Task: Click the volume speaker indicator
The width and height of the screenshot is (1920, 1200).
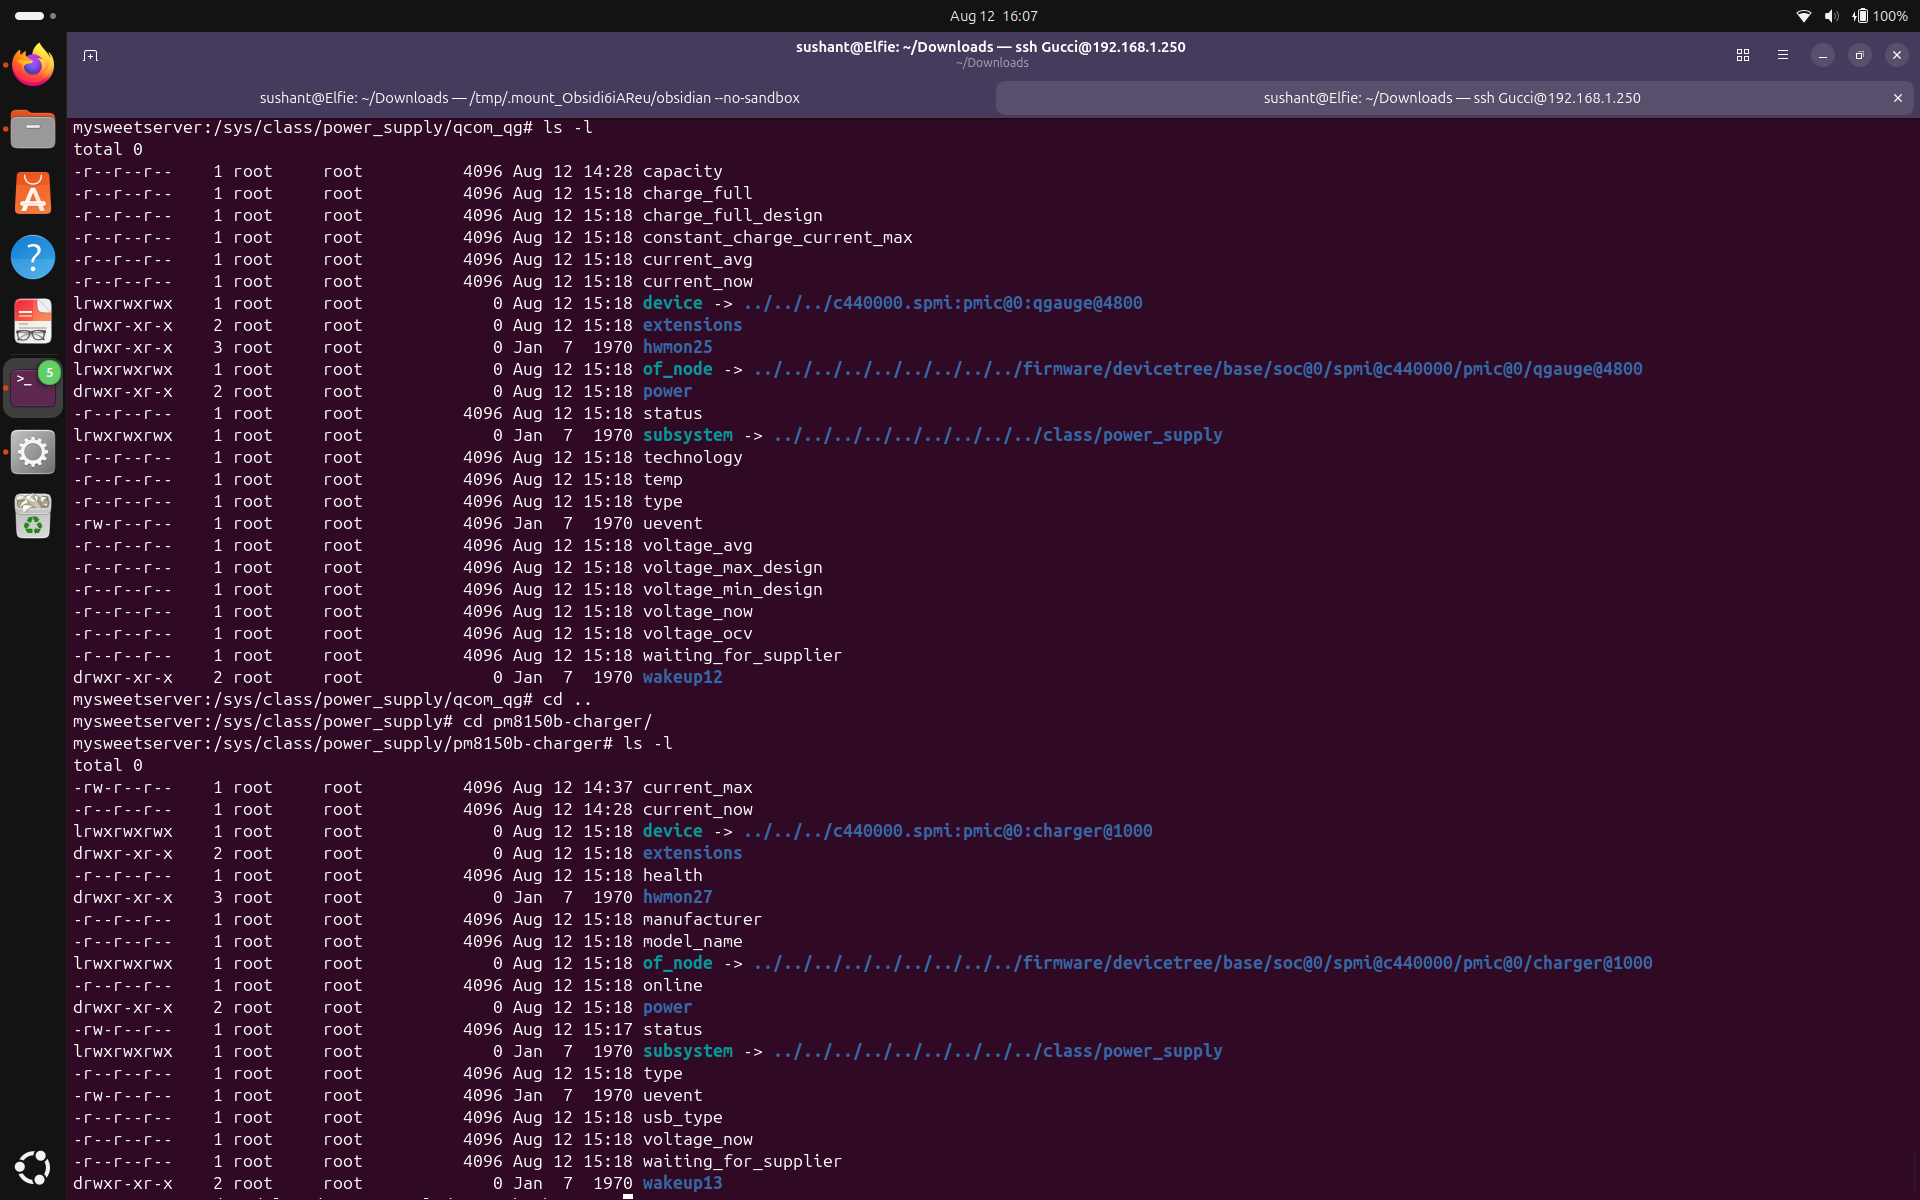Action: [1831, 16]
